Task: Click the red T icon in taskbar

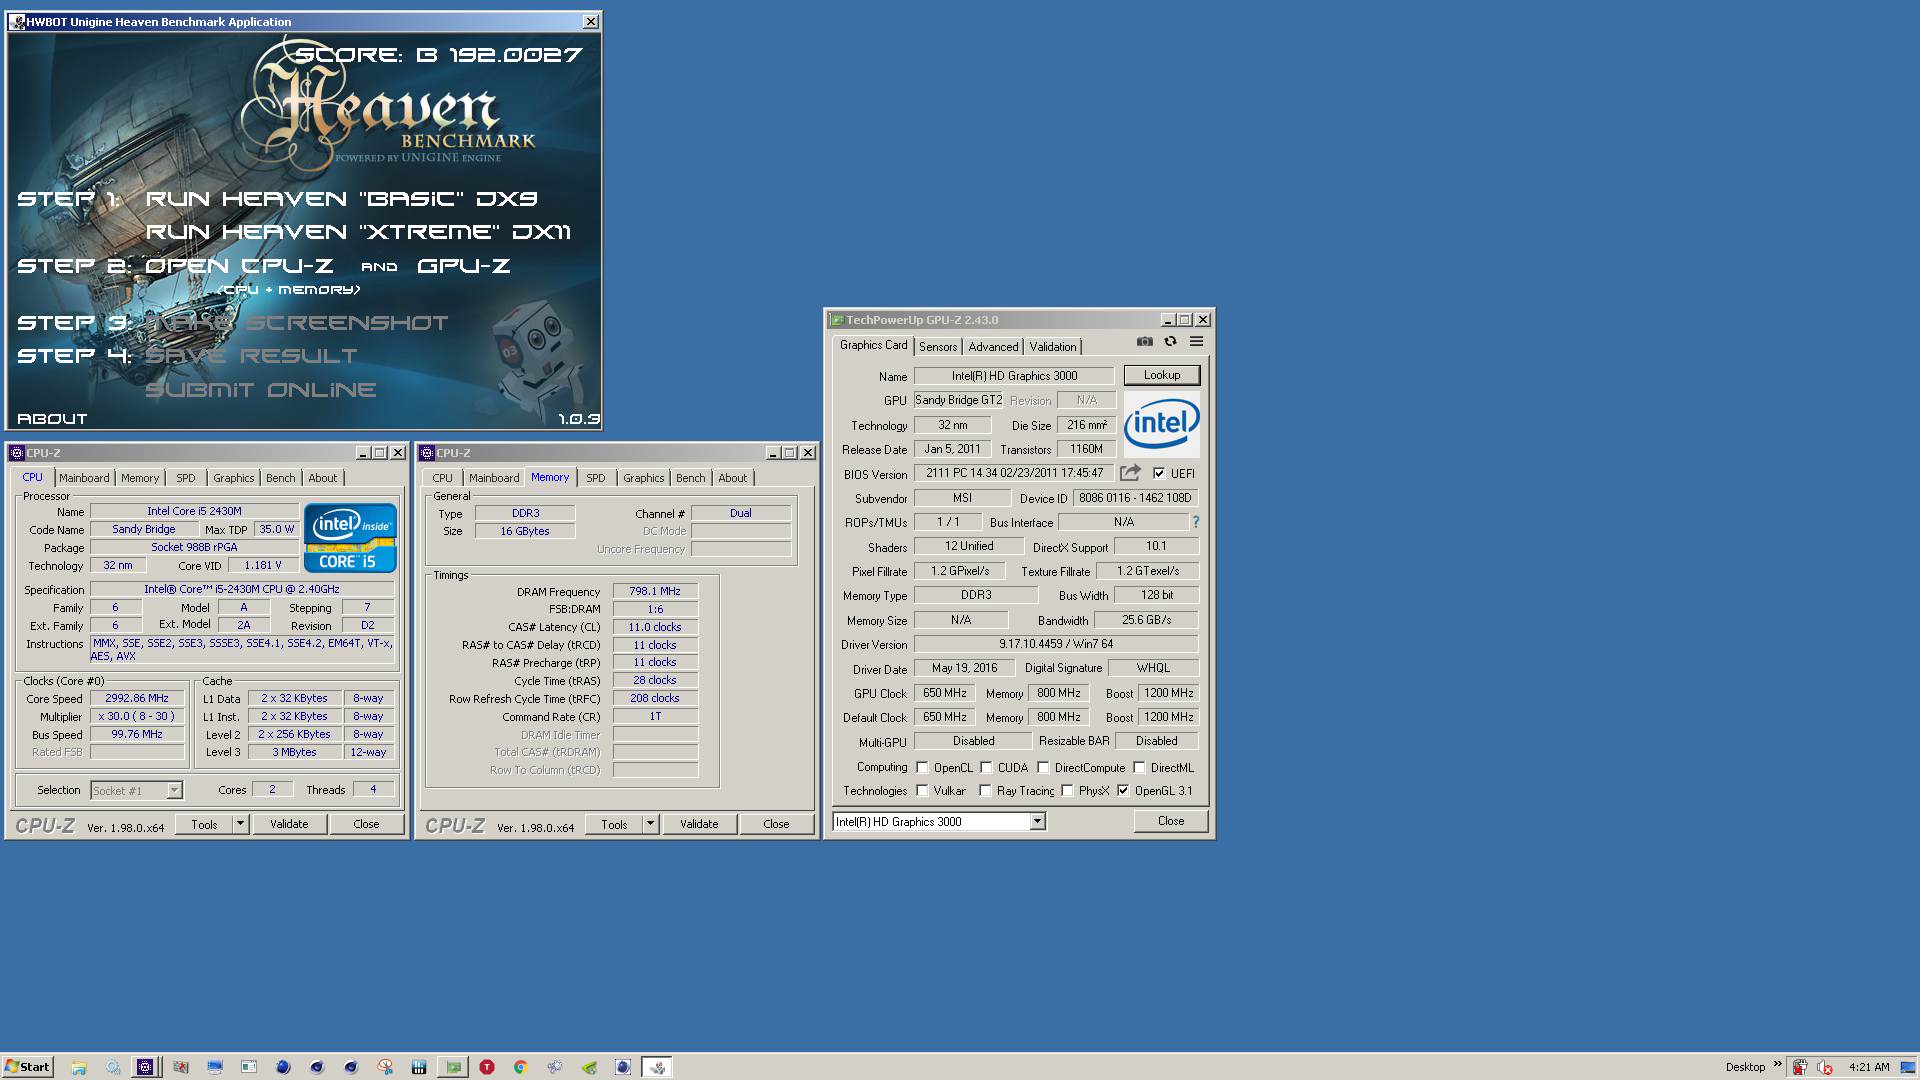Action: (487, 1067)
